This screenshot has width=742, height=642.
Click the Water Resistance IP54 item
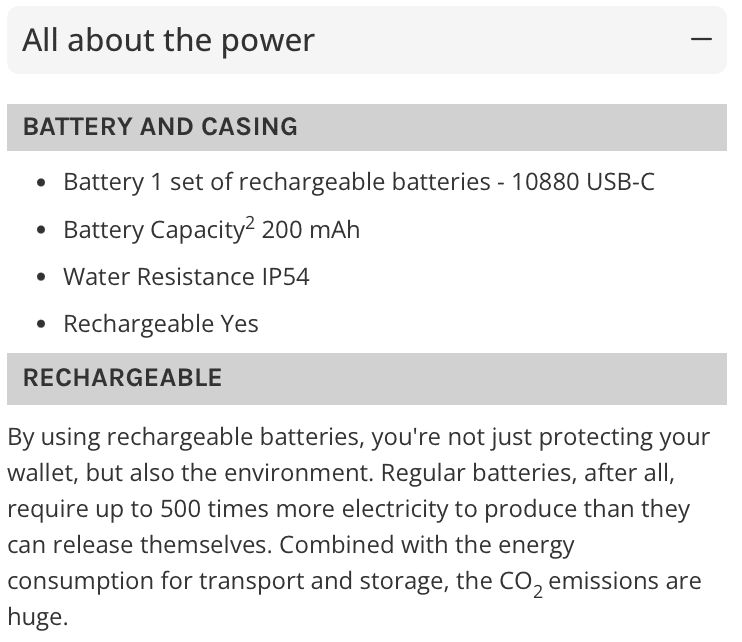pyautogui.click(x=186, y=277)
